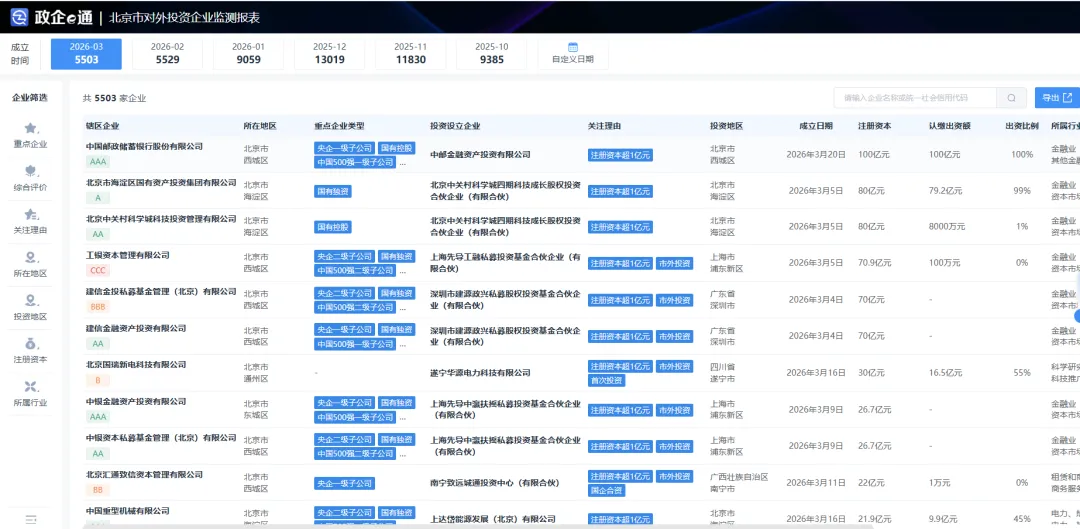This screenshot has width=1080, height=529.
Task: Open 中国重型机械有限公司 company link
Action: (x=127, y=511)
